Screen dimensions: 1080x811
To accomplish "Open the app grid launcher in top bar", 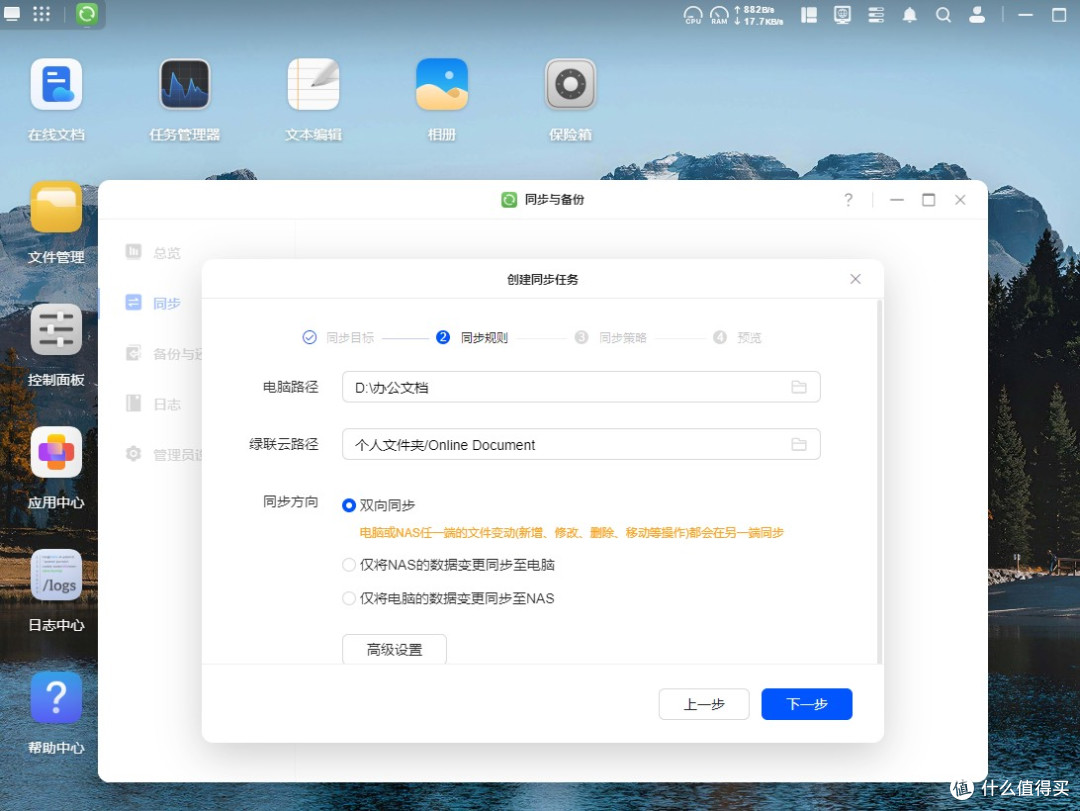I will [41, 14].
